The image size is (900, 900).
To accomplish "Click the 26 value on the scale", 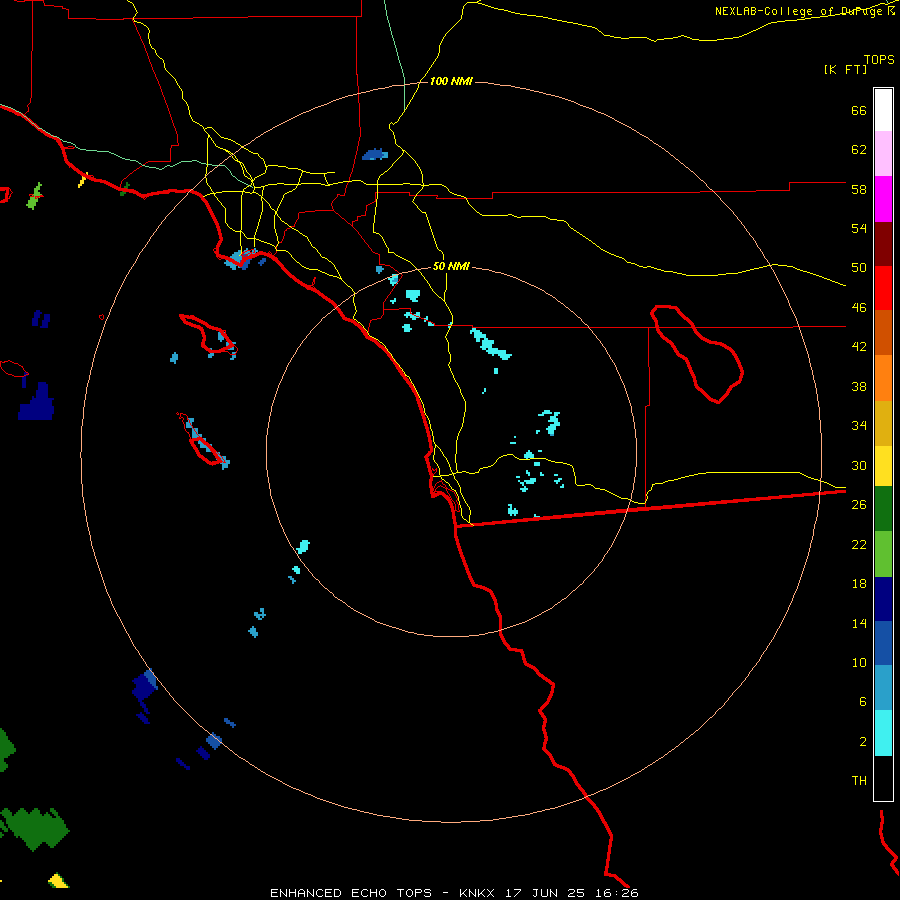I will point(859,505).
